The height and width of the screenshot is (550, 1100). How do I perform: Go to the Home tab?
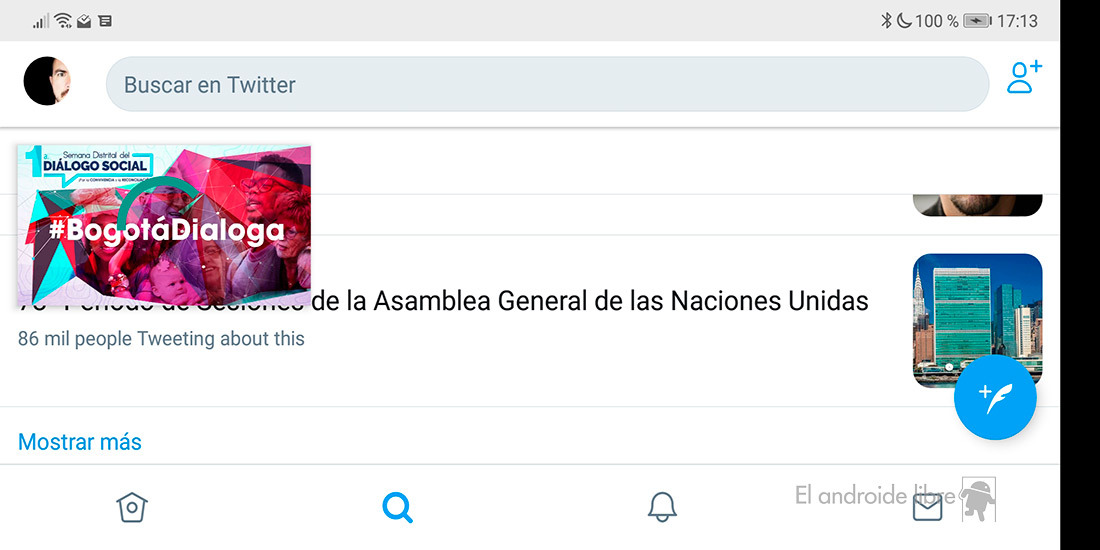(x=132, y=507)
